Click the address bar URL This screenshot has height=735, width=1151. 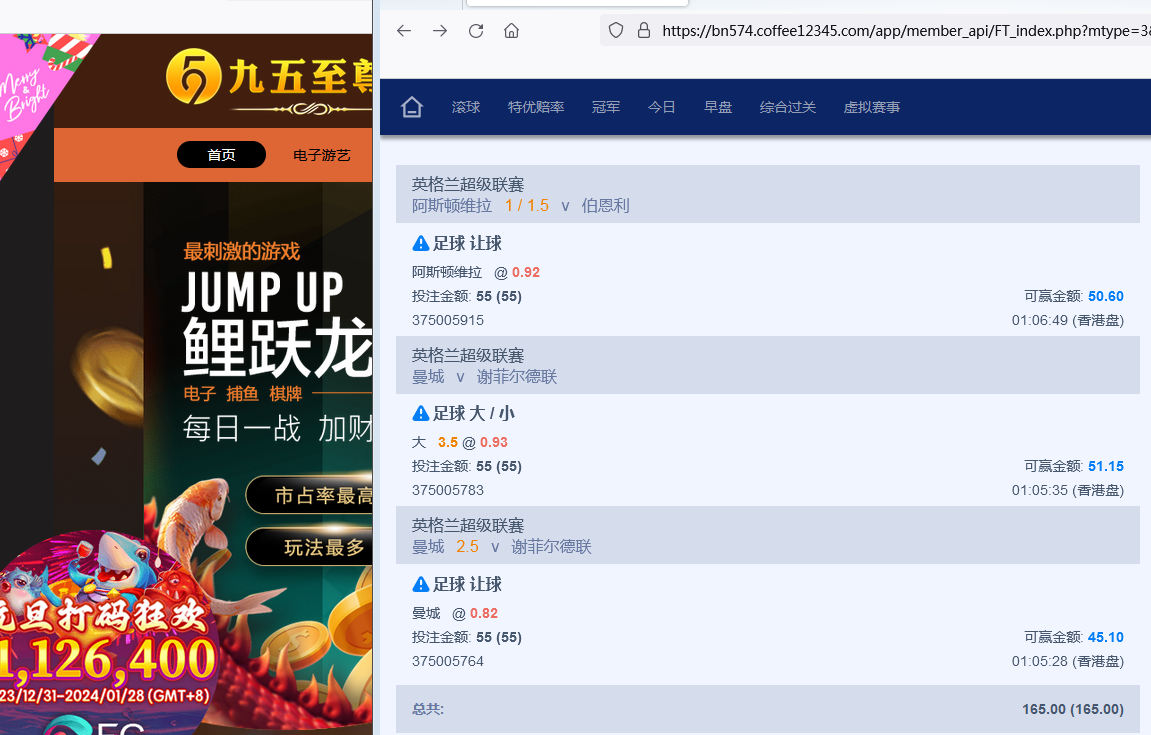[x=905, y=31]
